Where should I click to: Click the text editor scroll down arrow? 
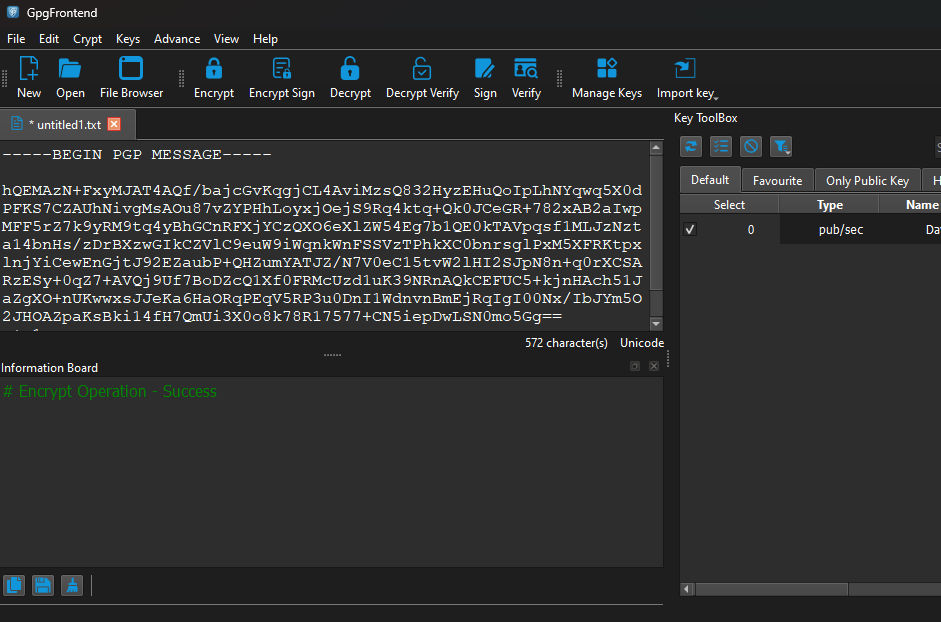[x=656, y=324]
